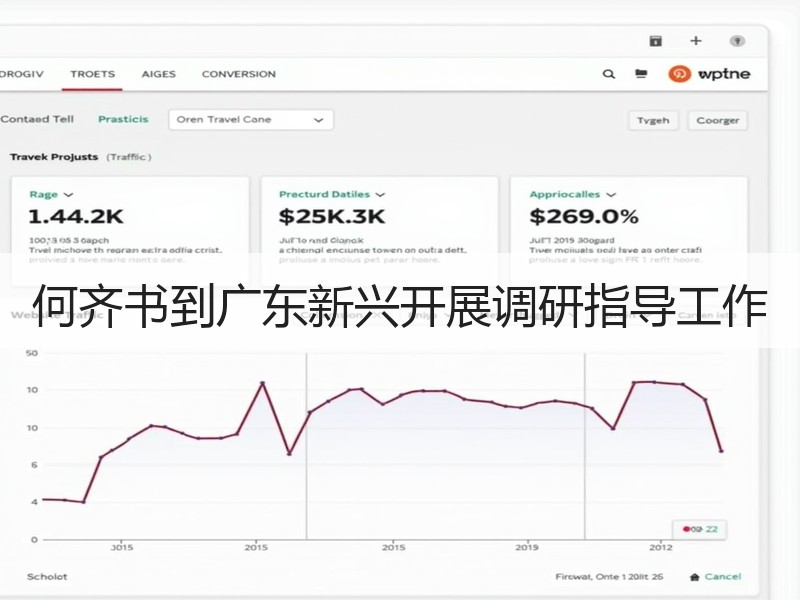Screen dimensions: 800x600
Task: Click the 1.44.2K value
Action: pos(76,216)
